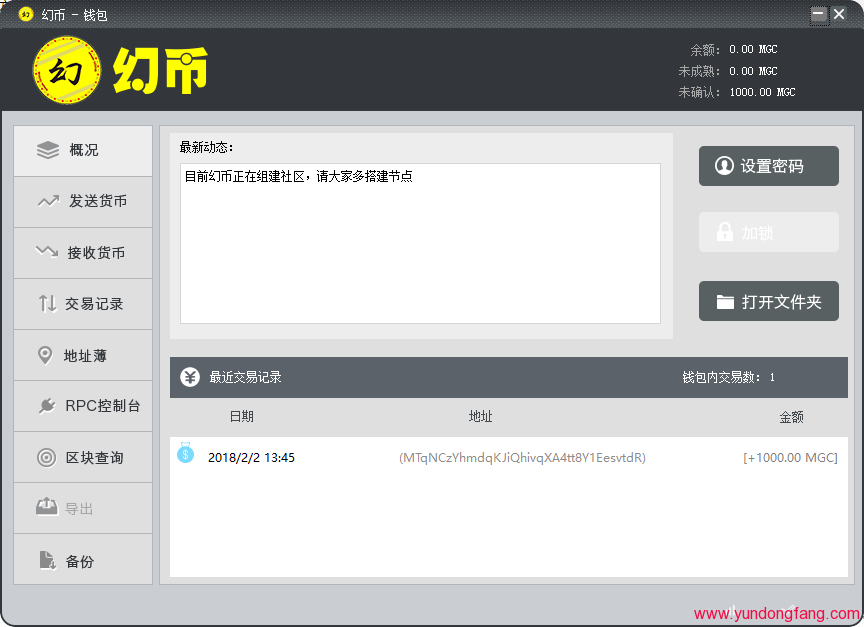
Task: Click the 日期 column header
Action: (x=241, y=417)
